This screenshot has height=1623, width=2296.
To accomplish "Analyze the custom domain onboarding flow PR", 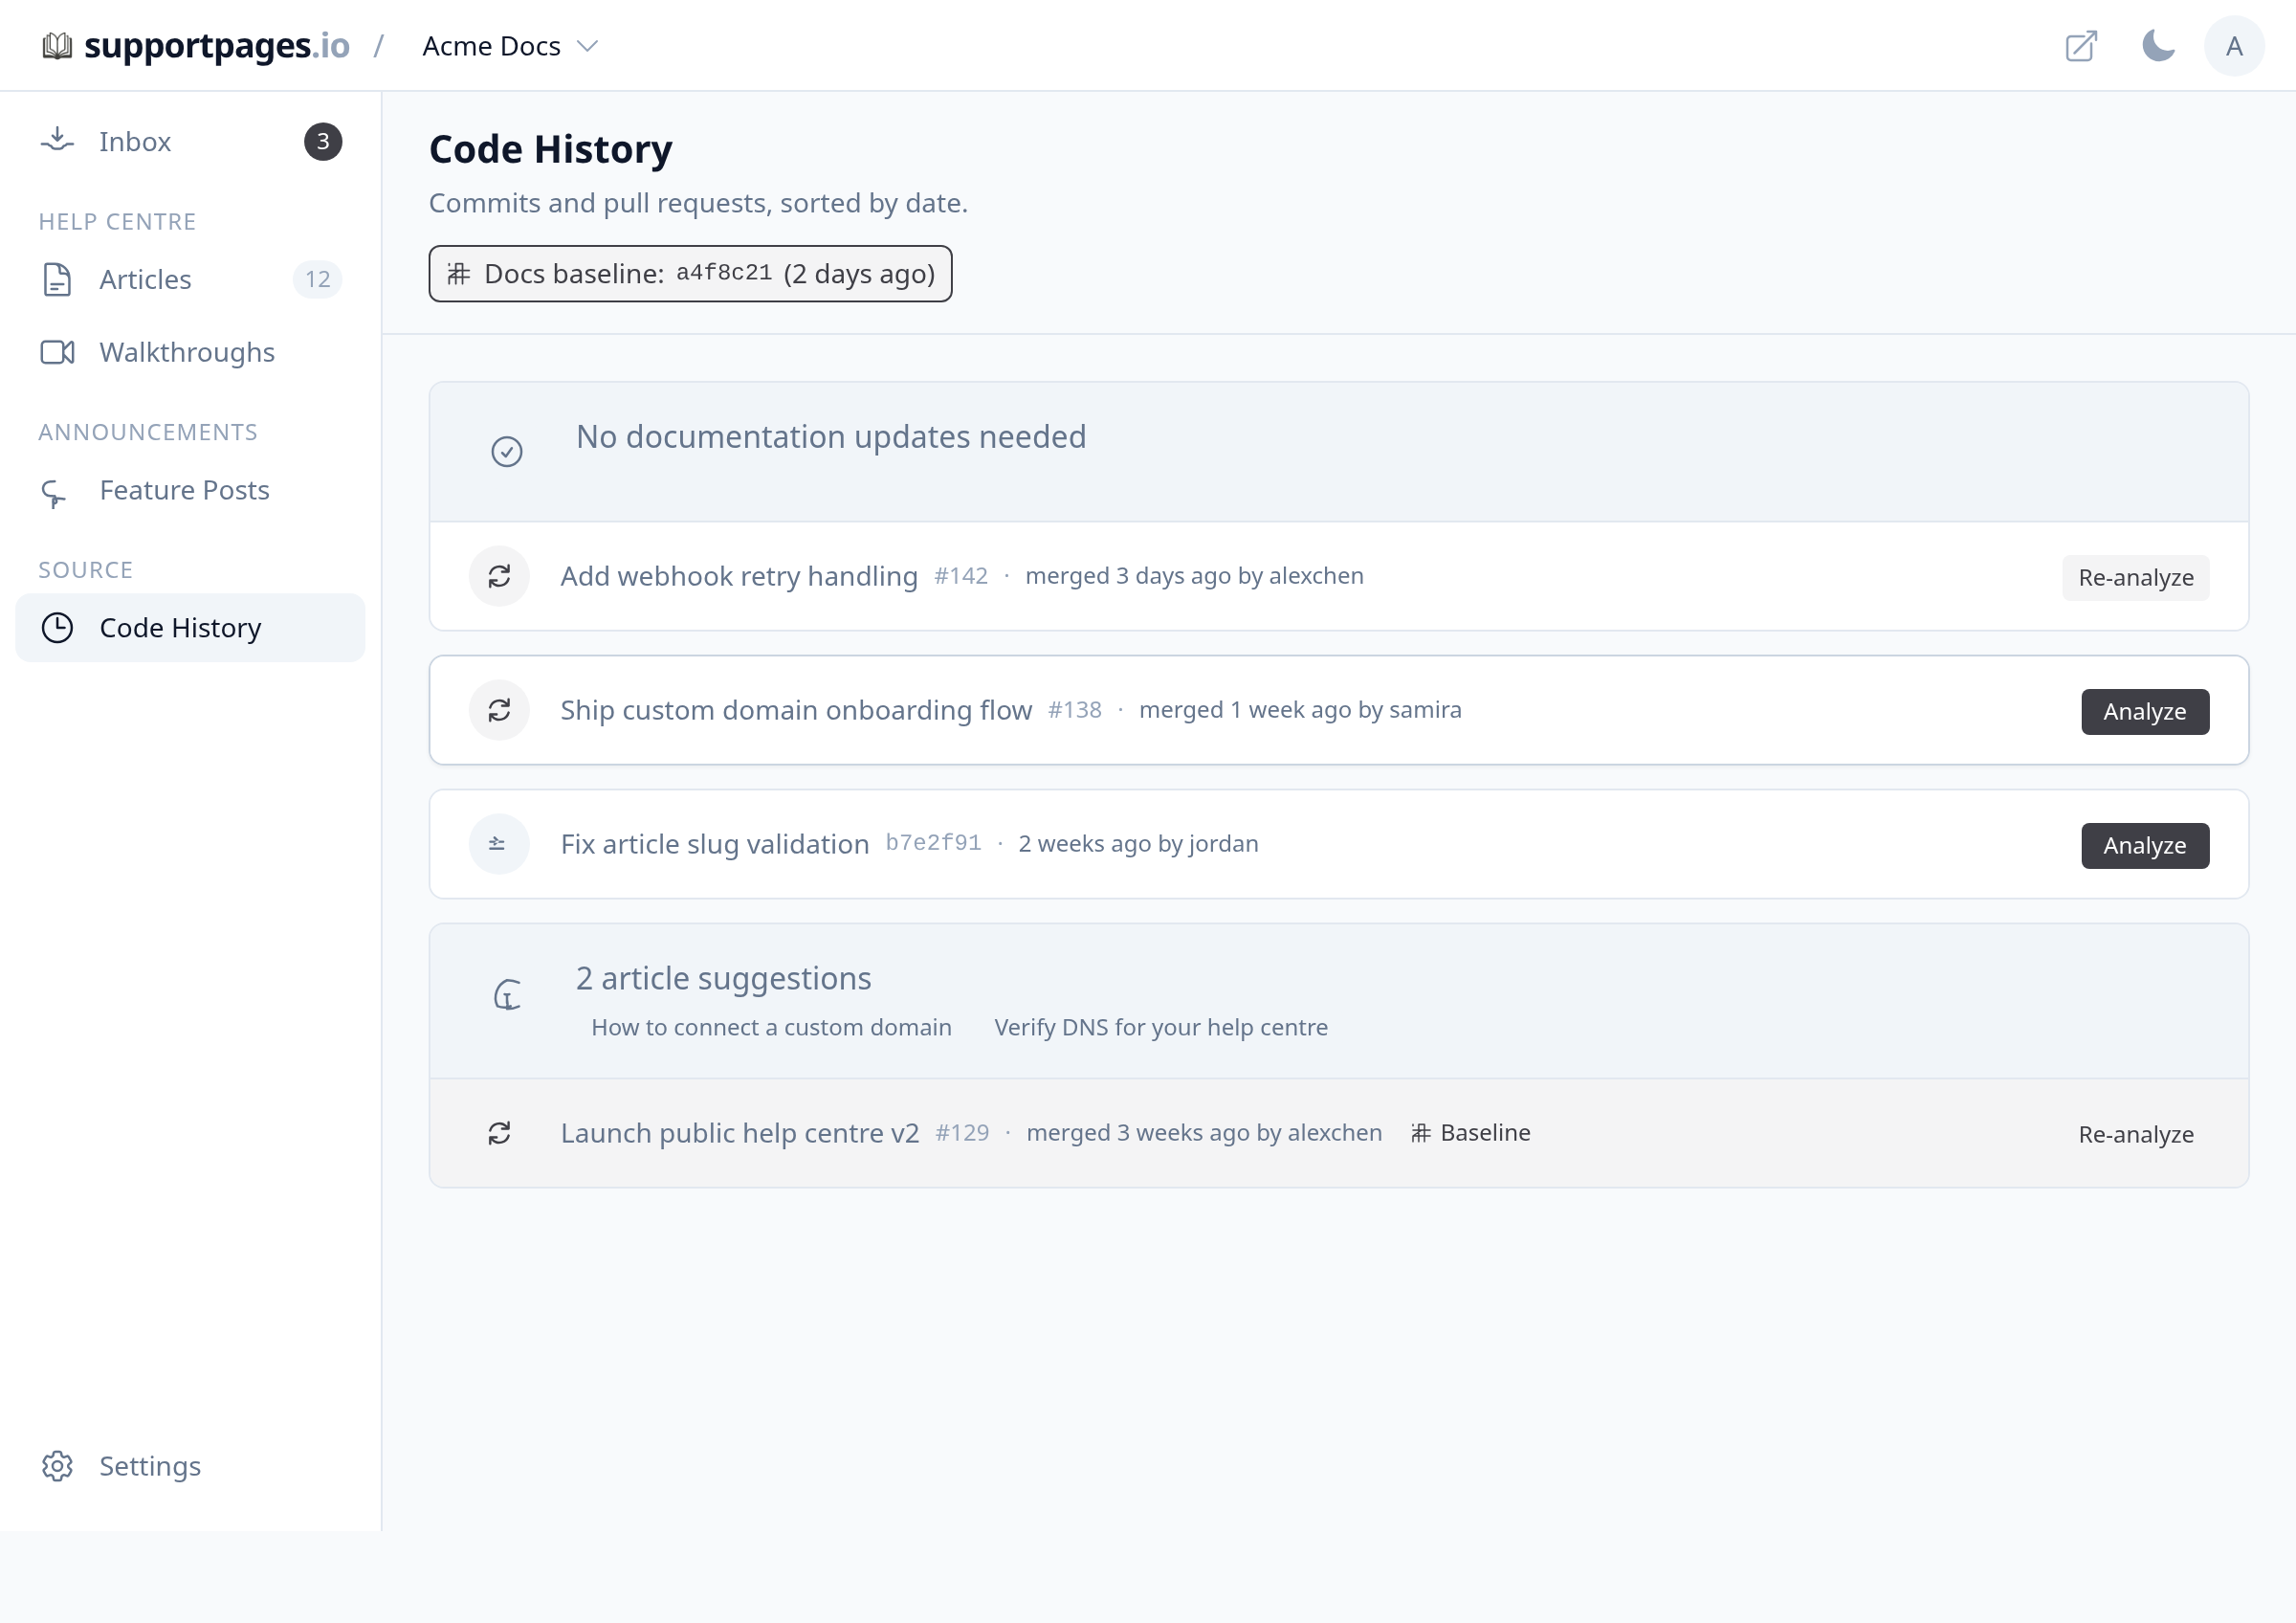I will point(2145,712).
